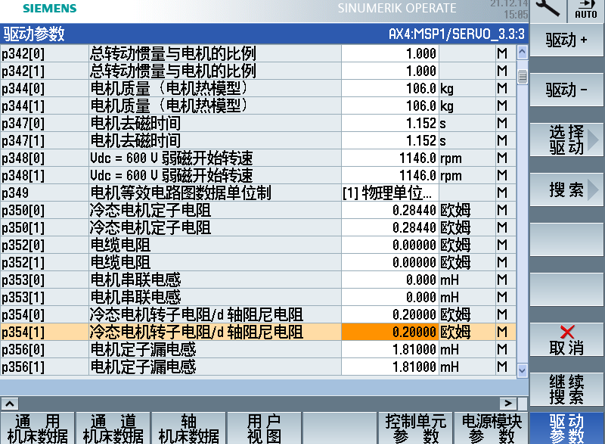This screenshot has width=605, height=444.
Task: Switch to 通道机床数据 tab
Action: pyautogui.click(x=113, y=428)
